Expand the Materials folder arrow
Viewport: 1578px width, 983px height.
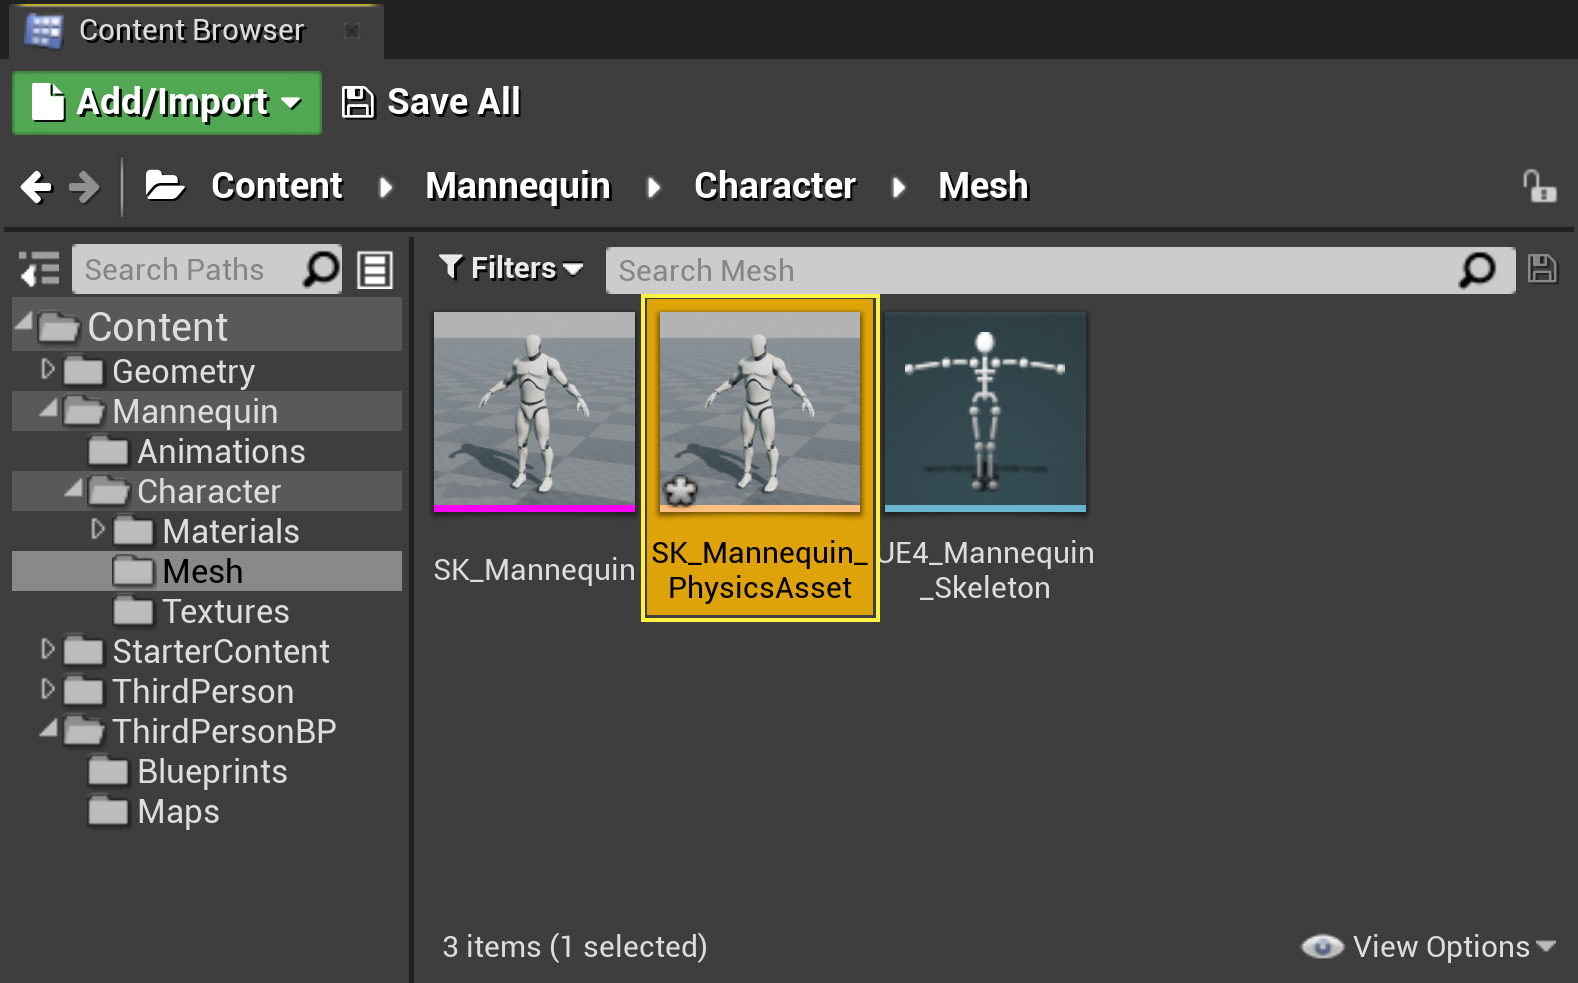pyautogui.click(x=97, y=529)
